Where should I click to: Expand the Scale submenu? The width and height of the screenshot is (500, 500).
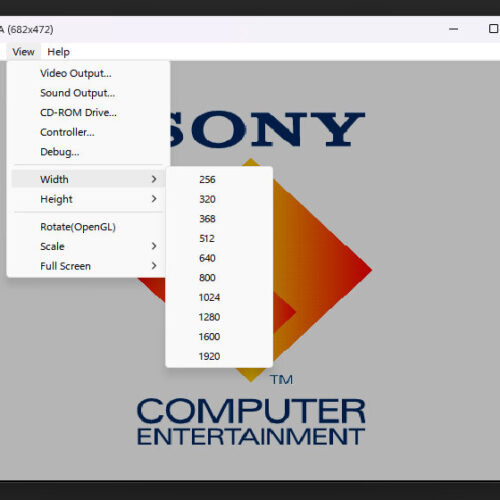(x=88, y=246)
